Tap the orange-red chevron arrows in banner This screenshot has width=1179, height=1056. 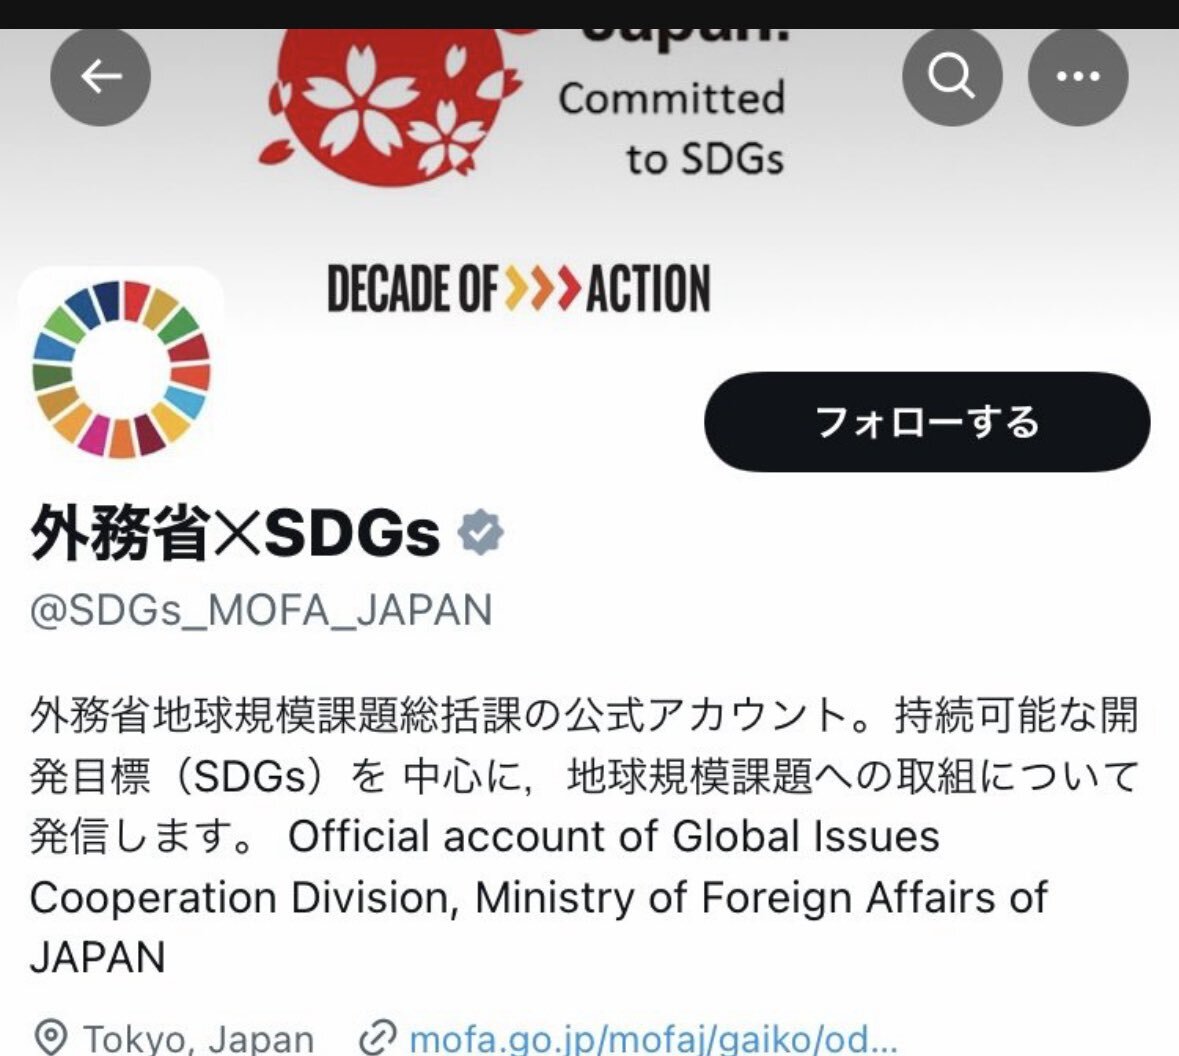[543, 287]
